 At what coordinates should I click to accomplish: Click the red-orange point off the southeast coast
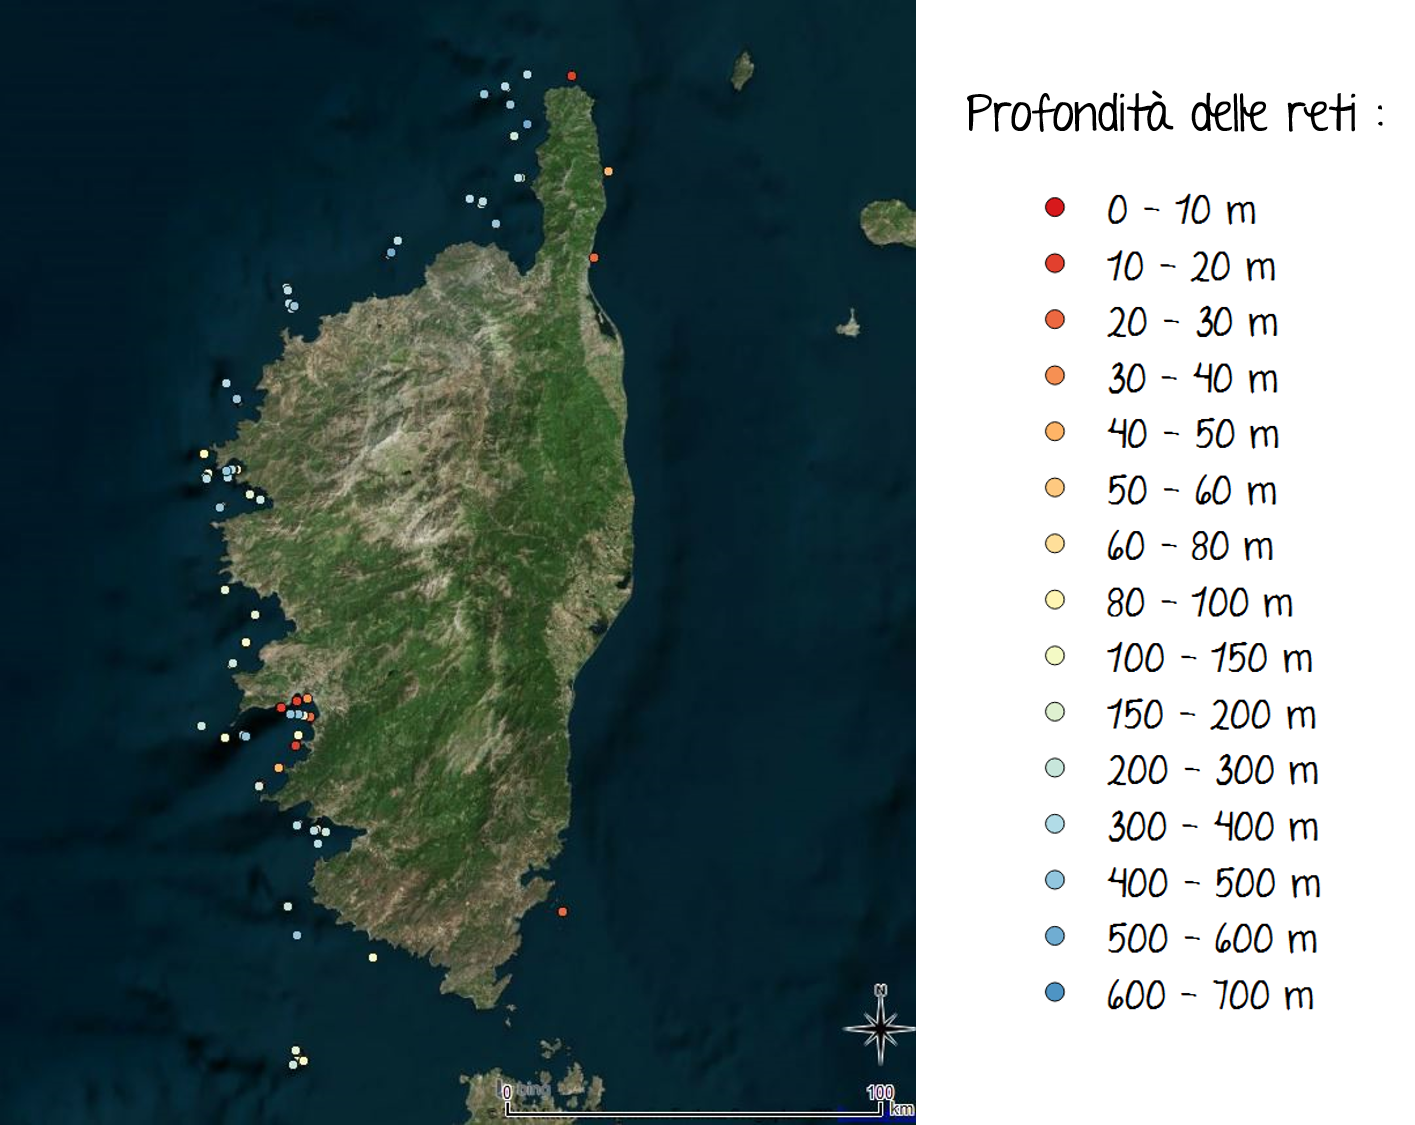click(563, 912)
